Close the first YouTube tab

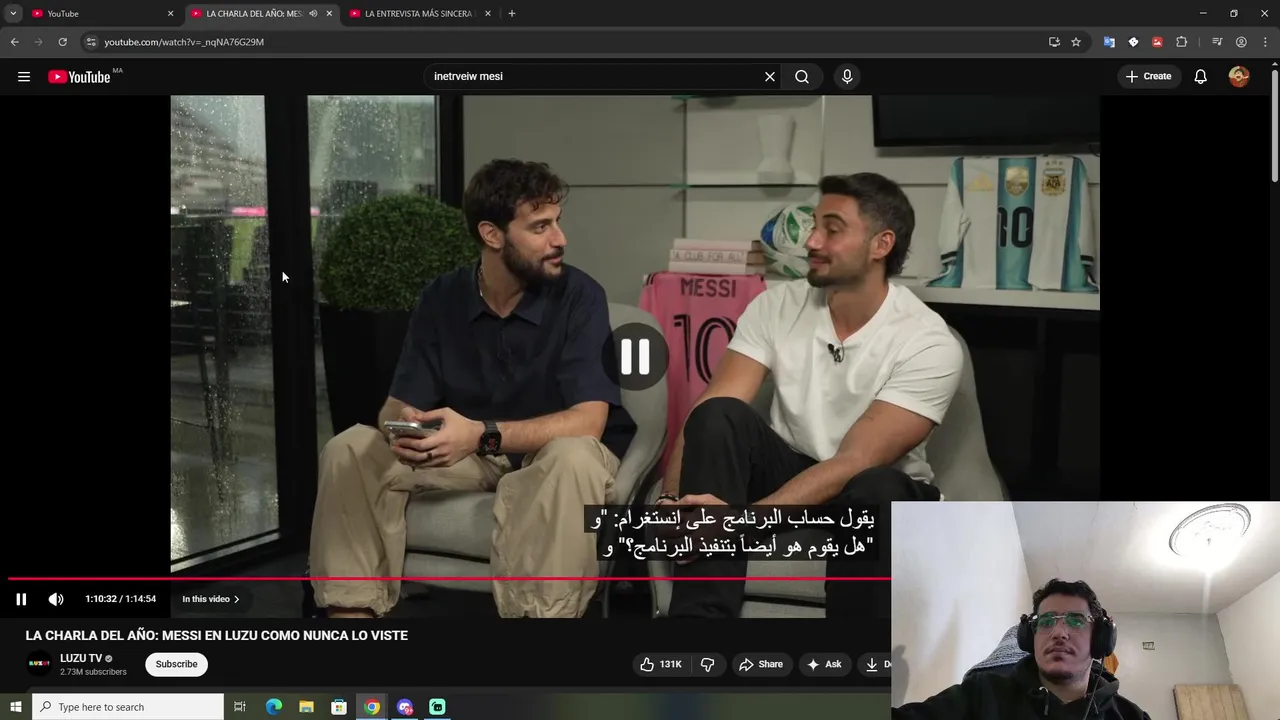coord(170,14)
